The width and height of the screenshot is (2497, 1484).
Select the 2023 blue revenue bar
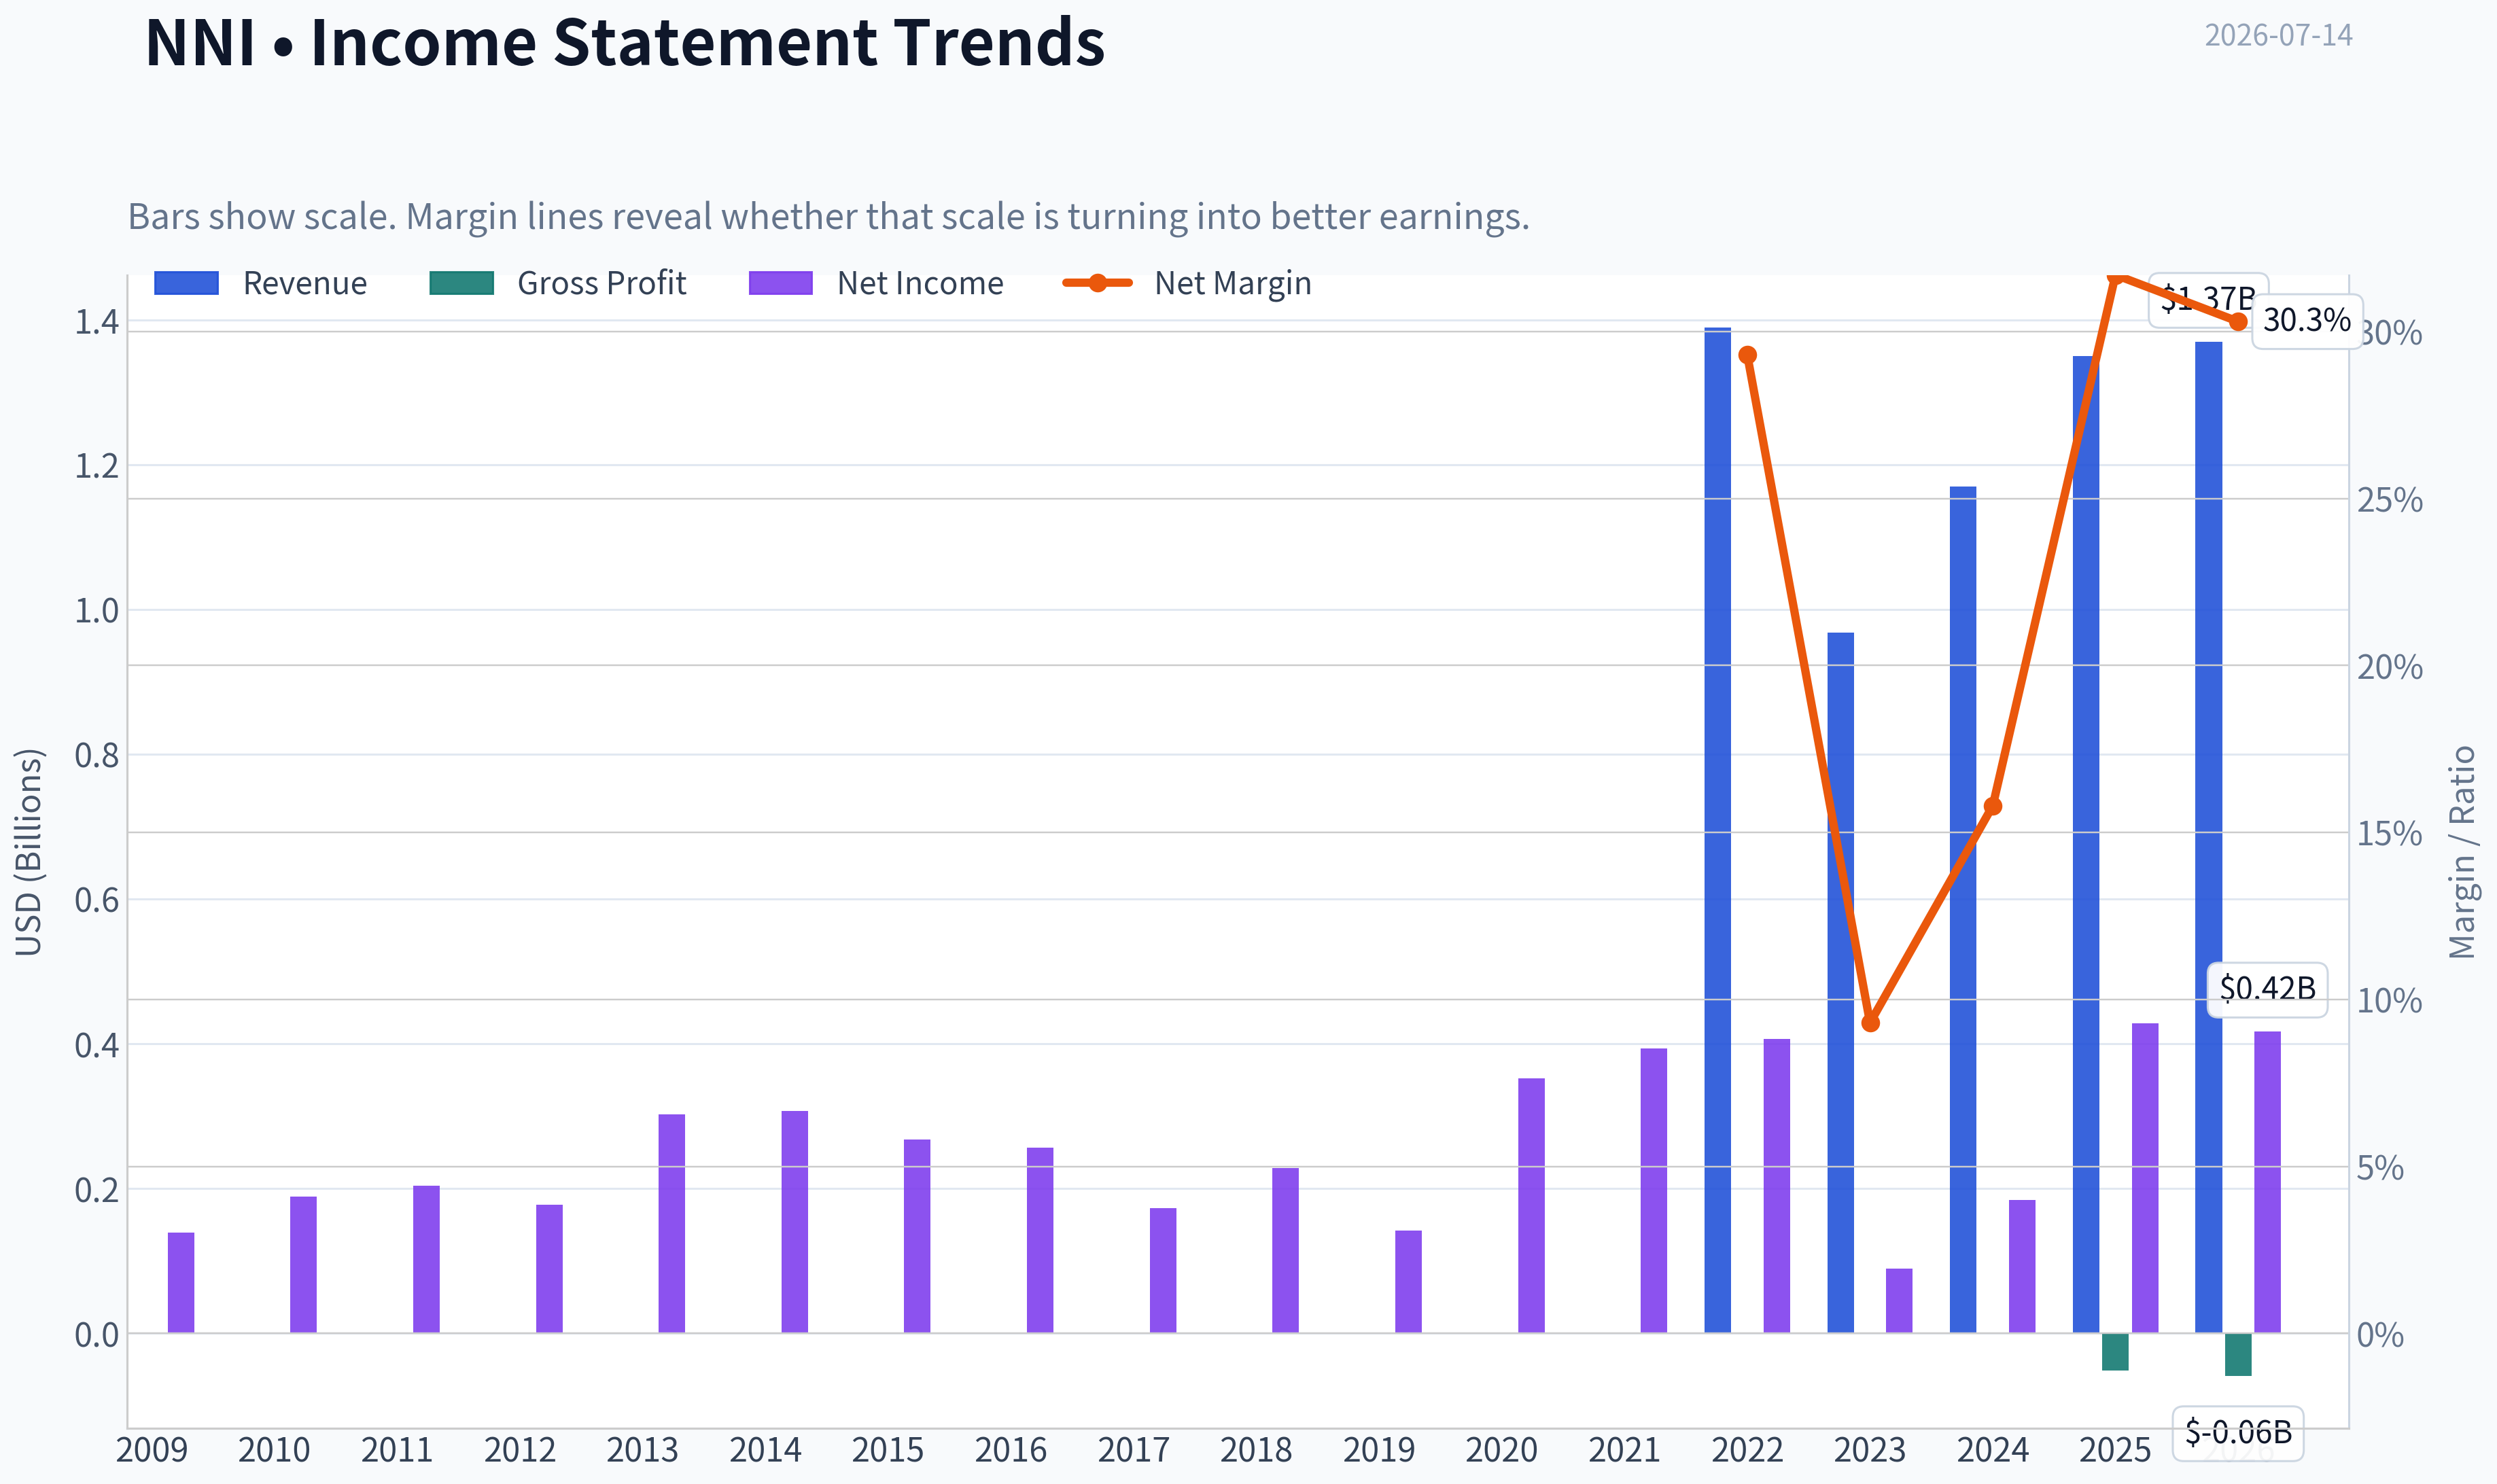tap(1840, 982)
